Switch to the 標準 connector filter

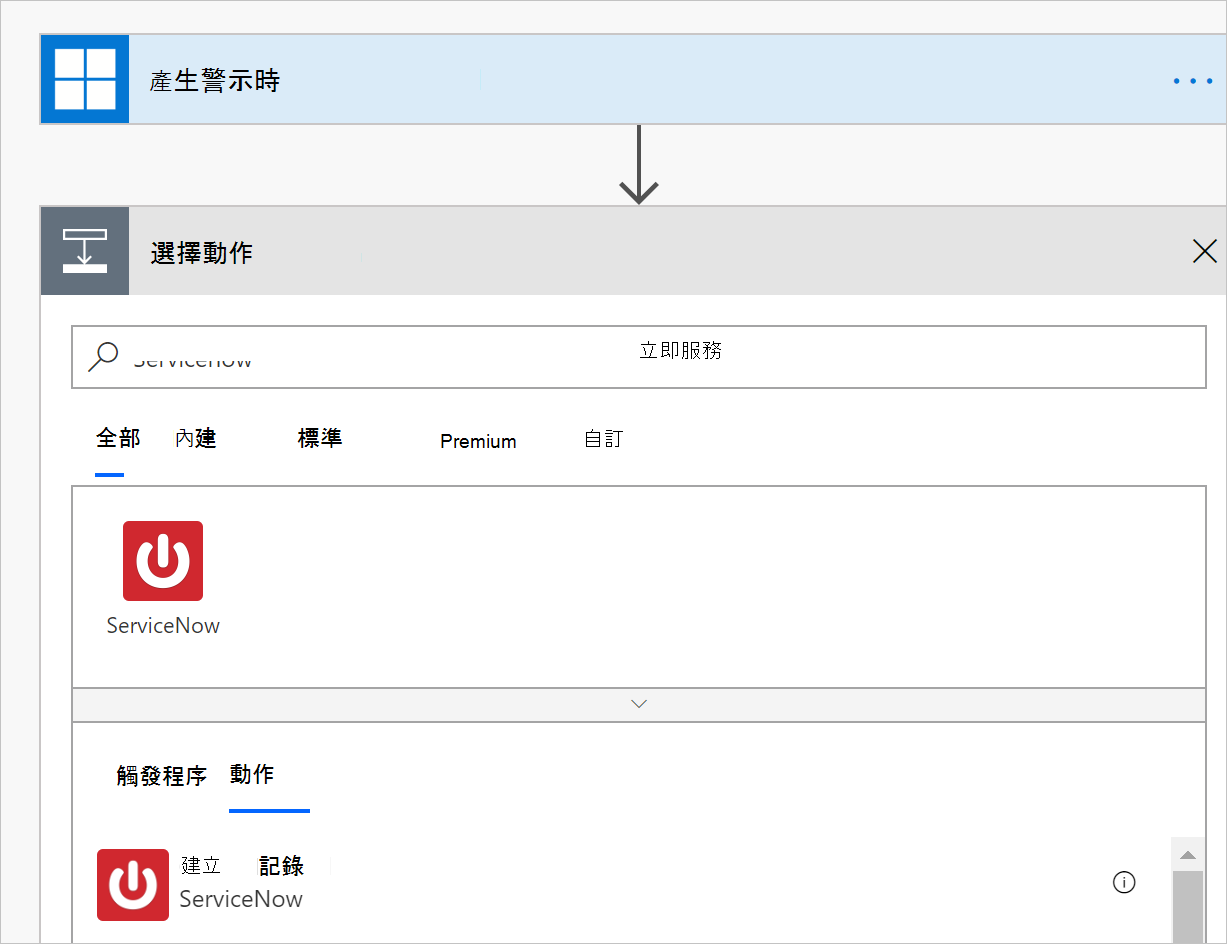pyautogui.click(x=319, y=438)
